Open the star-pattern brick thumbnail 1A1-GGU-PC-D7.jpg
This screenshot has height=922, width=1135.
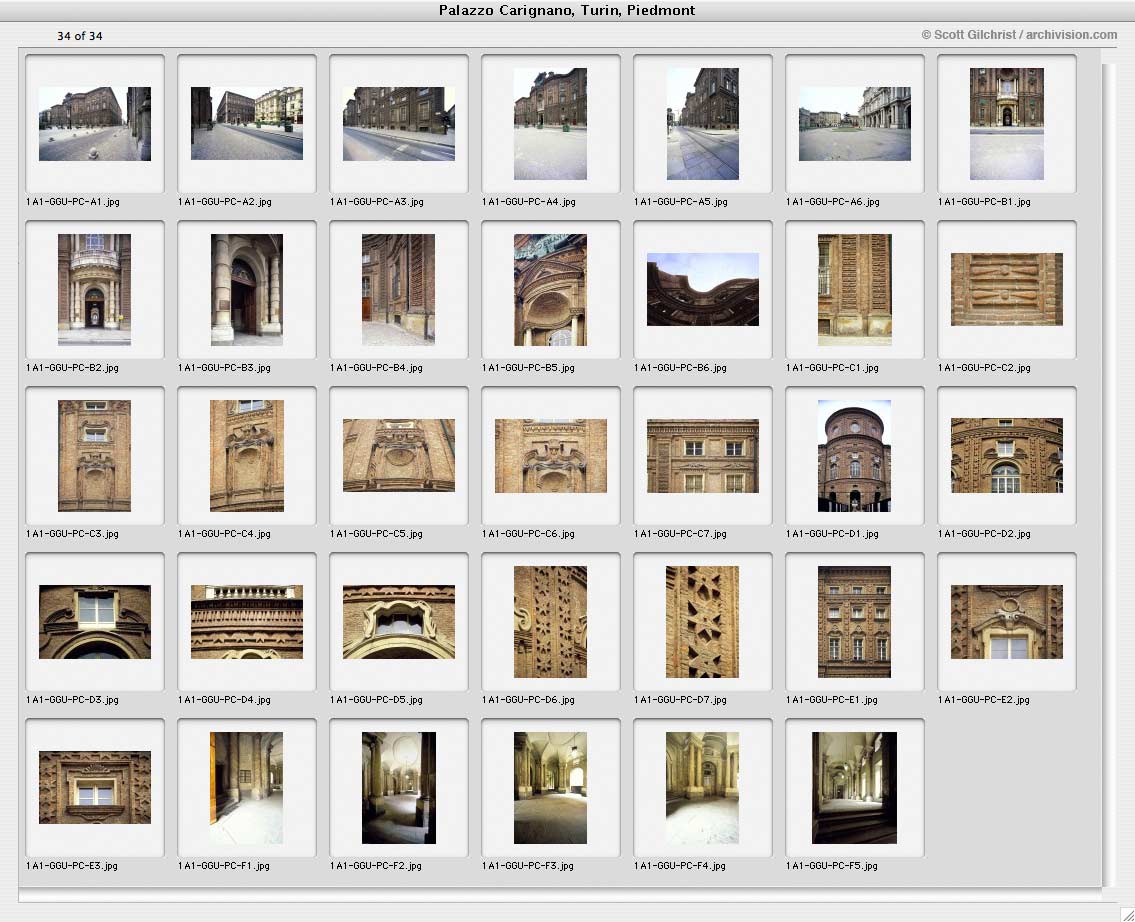point(703,622)
